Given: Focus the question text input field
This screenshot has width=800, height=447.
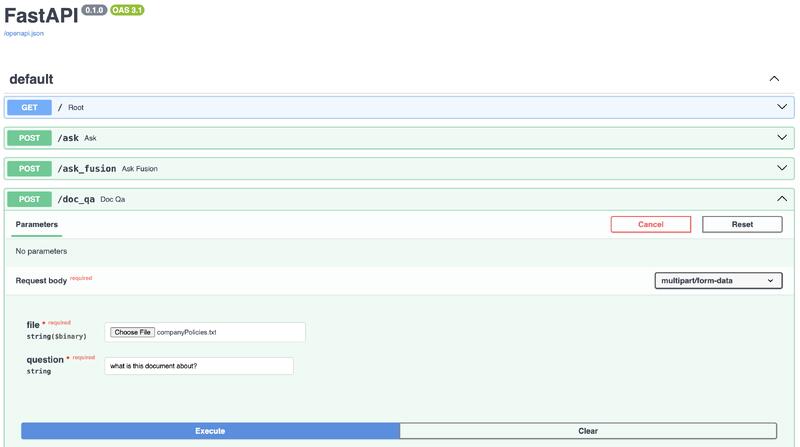Looking at the screenshot, I should coord(199,366).
